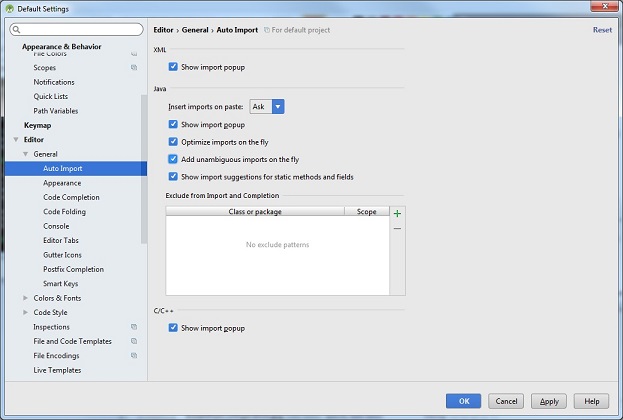Click the Reset link
The height and width of the screenshot is (420, 623).
tap(602, 30)
